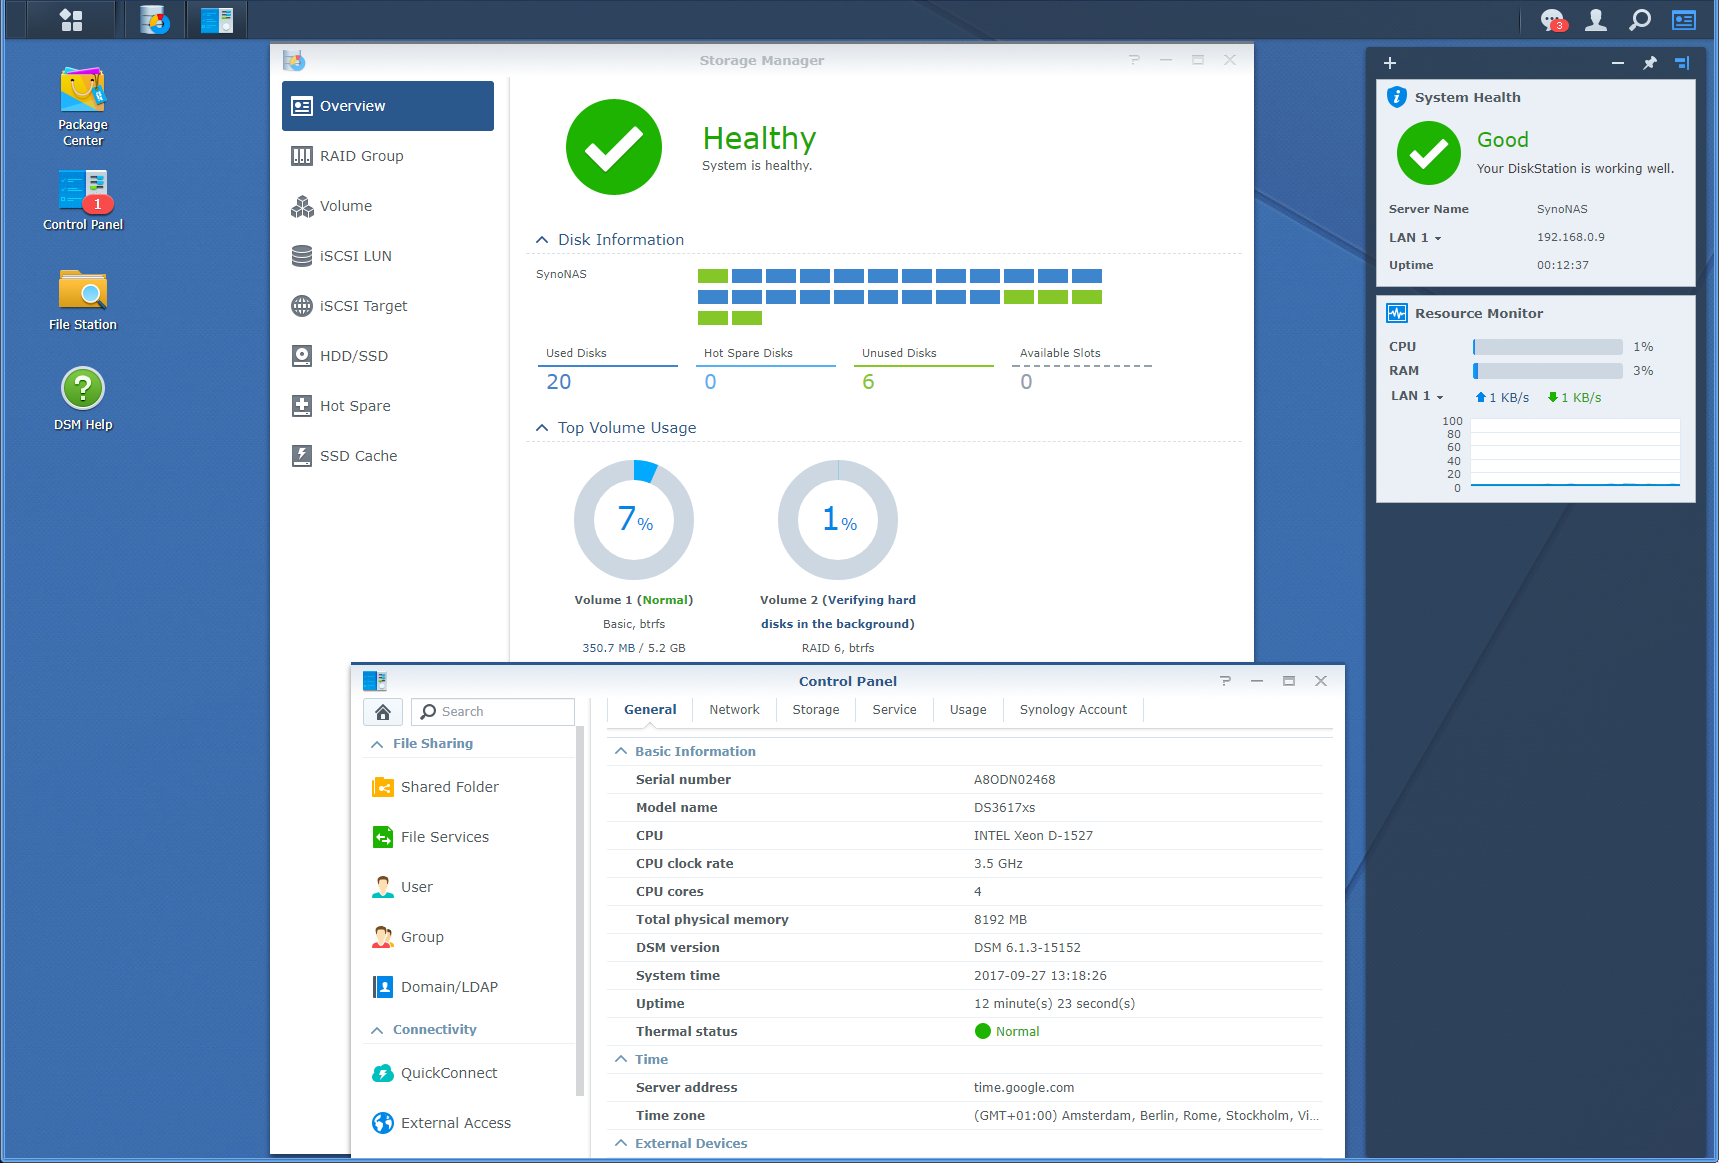The height and width of the screenshot is (1163, 1719).
Task: Open the notifications chat bubble icon
Action: [x=1553, y=20]
